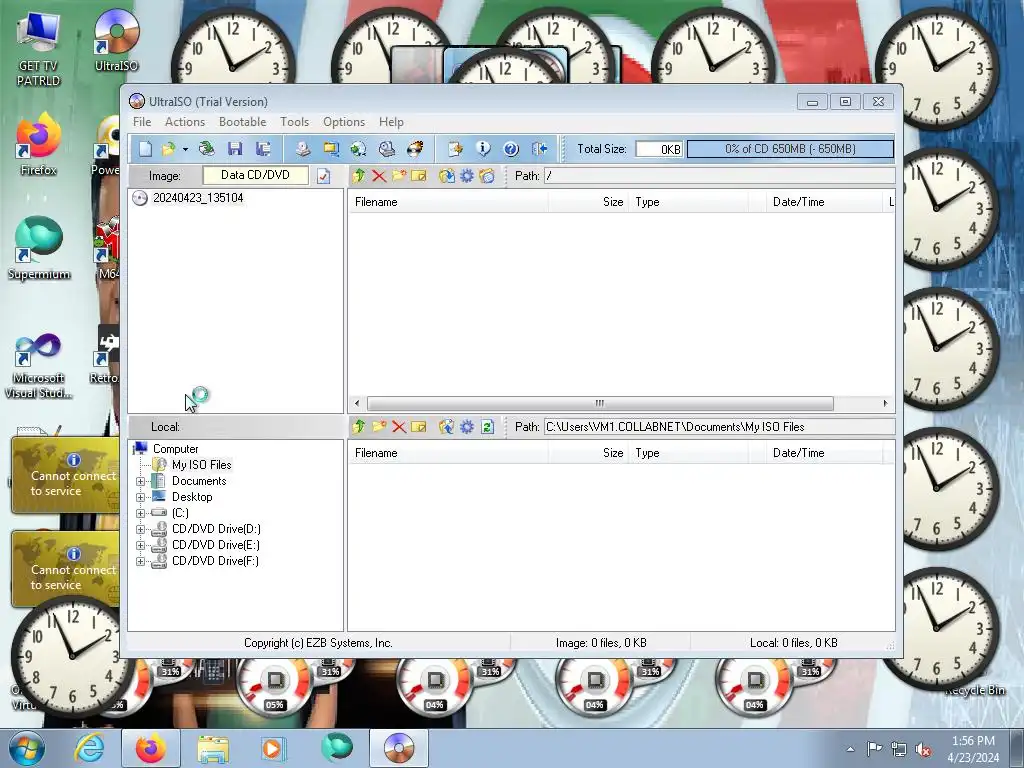This screenshot has height=768, width=1024.
Task: Click the Open CD/DVD icon with green arrow
Action: (x=207, y=149)
